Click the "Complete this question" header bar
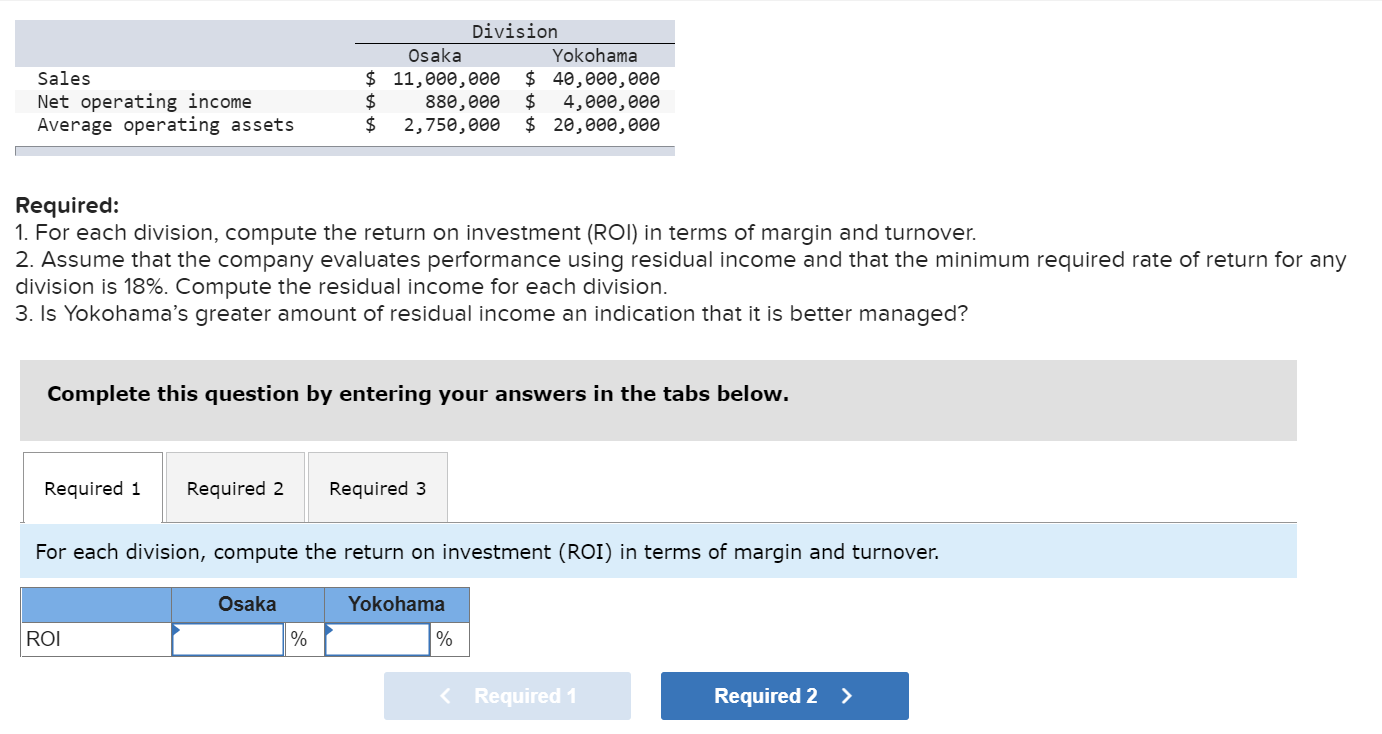 416,394
